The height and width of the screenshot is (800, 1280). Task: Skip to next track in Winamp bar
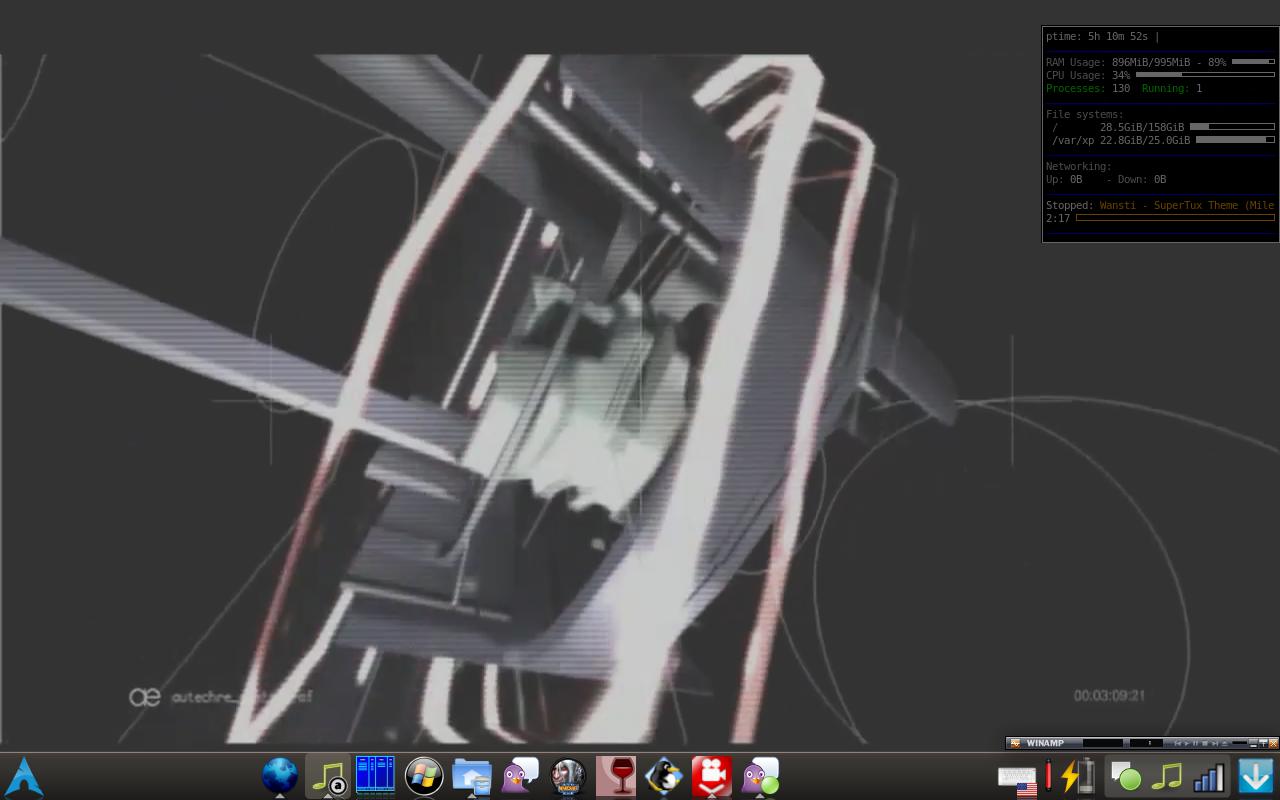click(1214, 743)
